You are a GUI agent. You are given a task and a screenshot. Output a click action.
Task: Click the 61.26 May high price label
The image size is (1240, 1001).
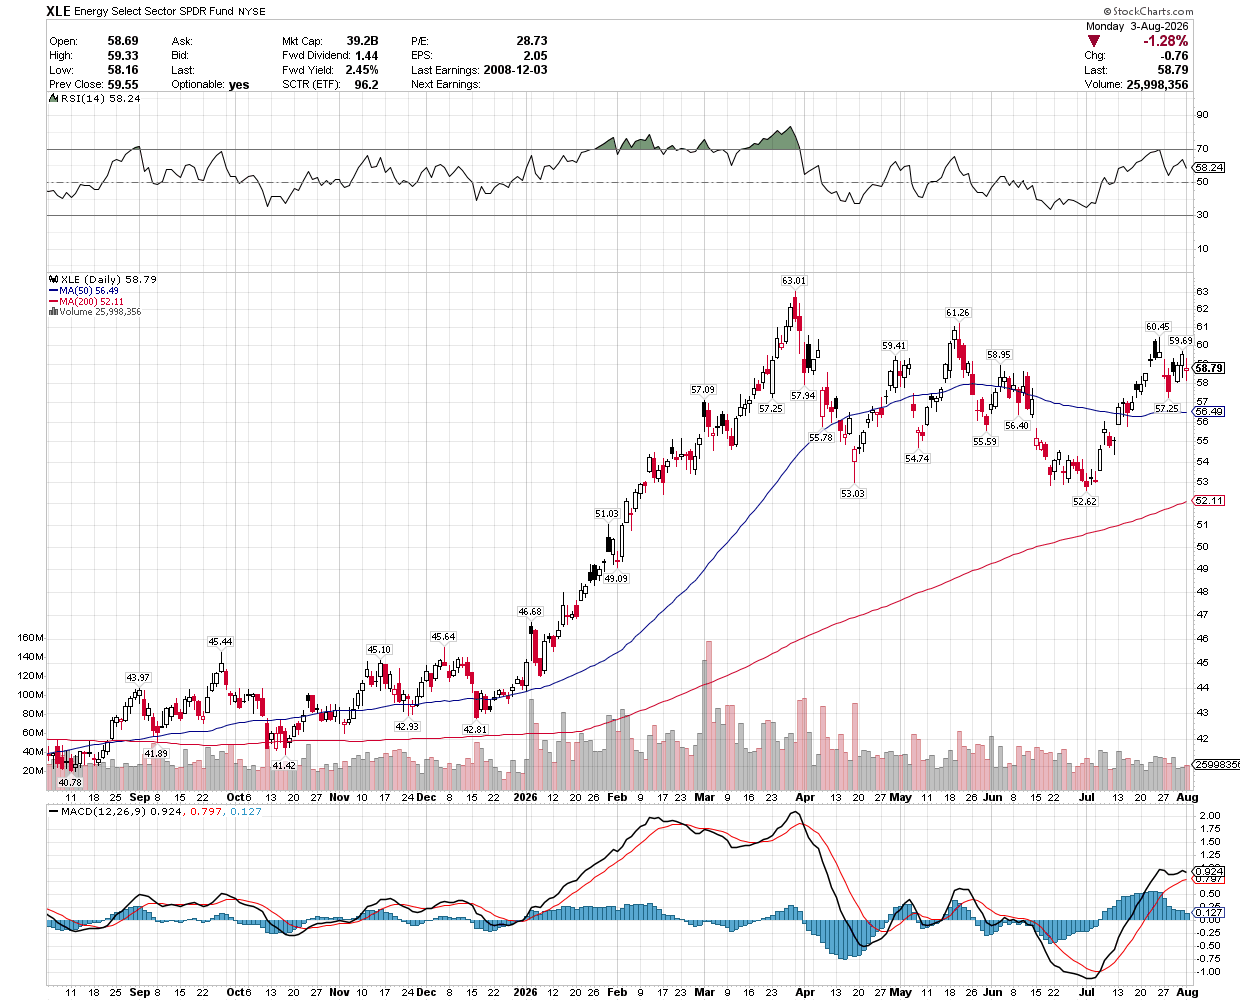(x=958, y=313)
